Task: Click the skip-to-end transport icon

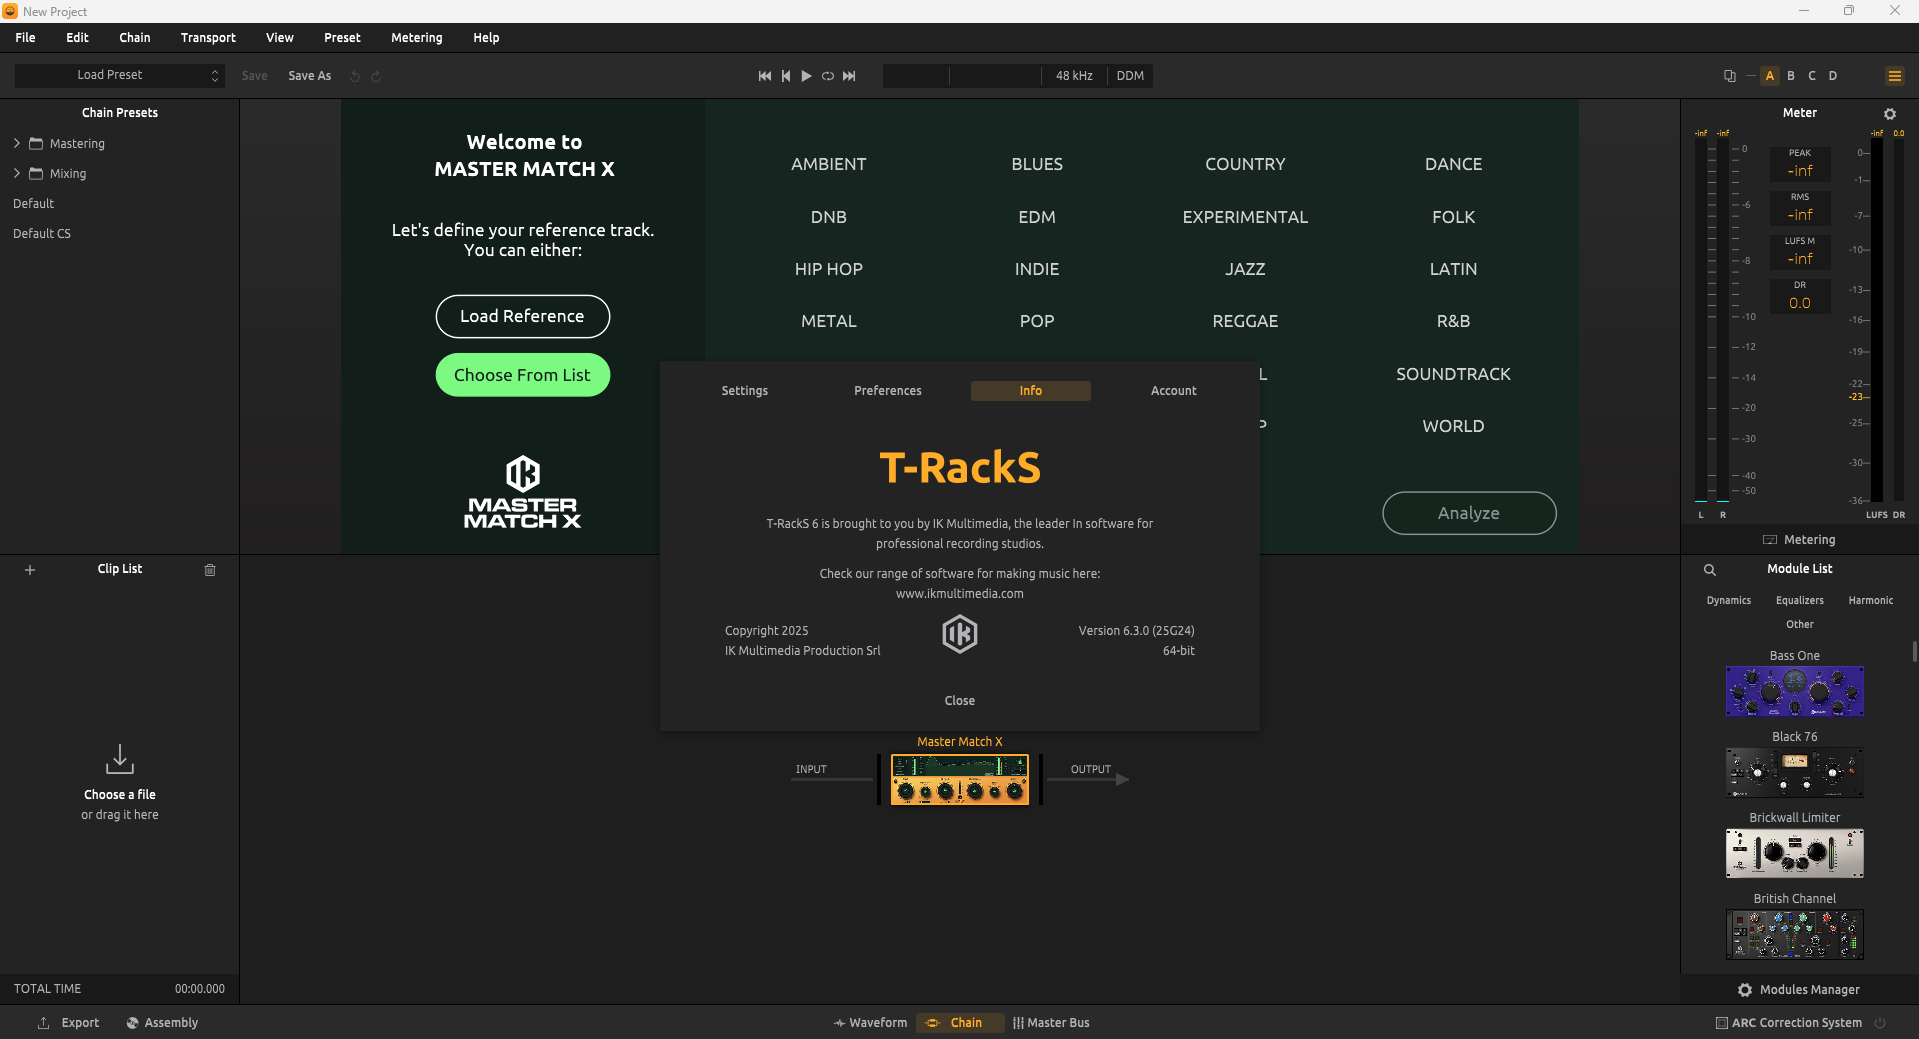Action: click(849, 76)
